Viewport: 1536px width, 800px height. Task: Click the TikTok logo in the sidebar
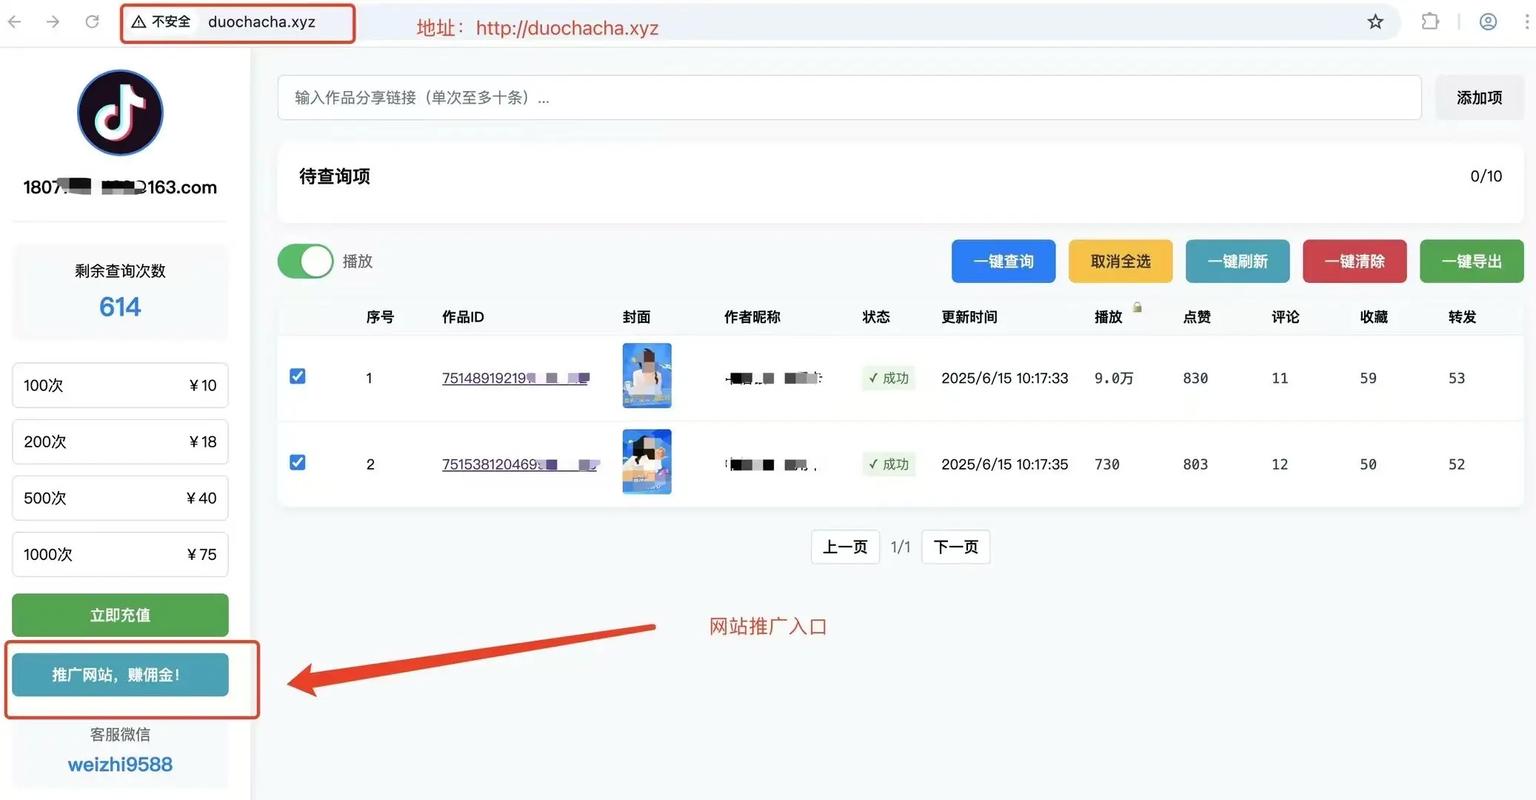tap(120, 112)
